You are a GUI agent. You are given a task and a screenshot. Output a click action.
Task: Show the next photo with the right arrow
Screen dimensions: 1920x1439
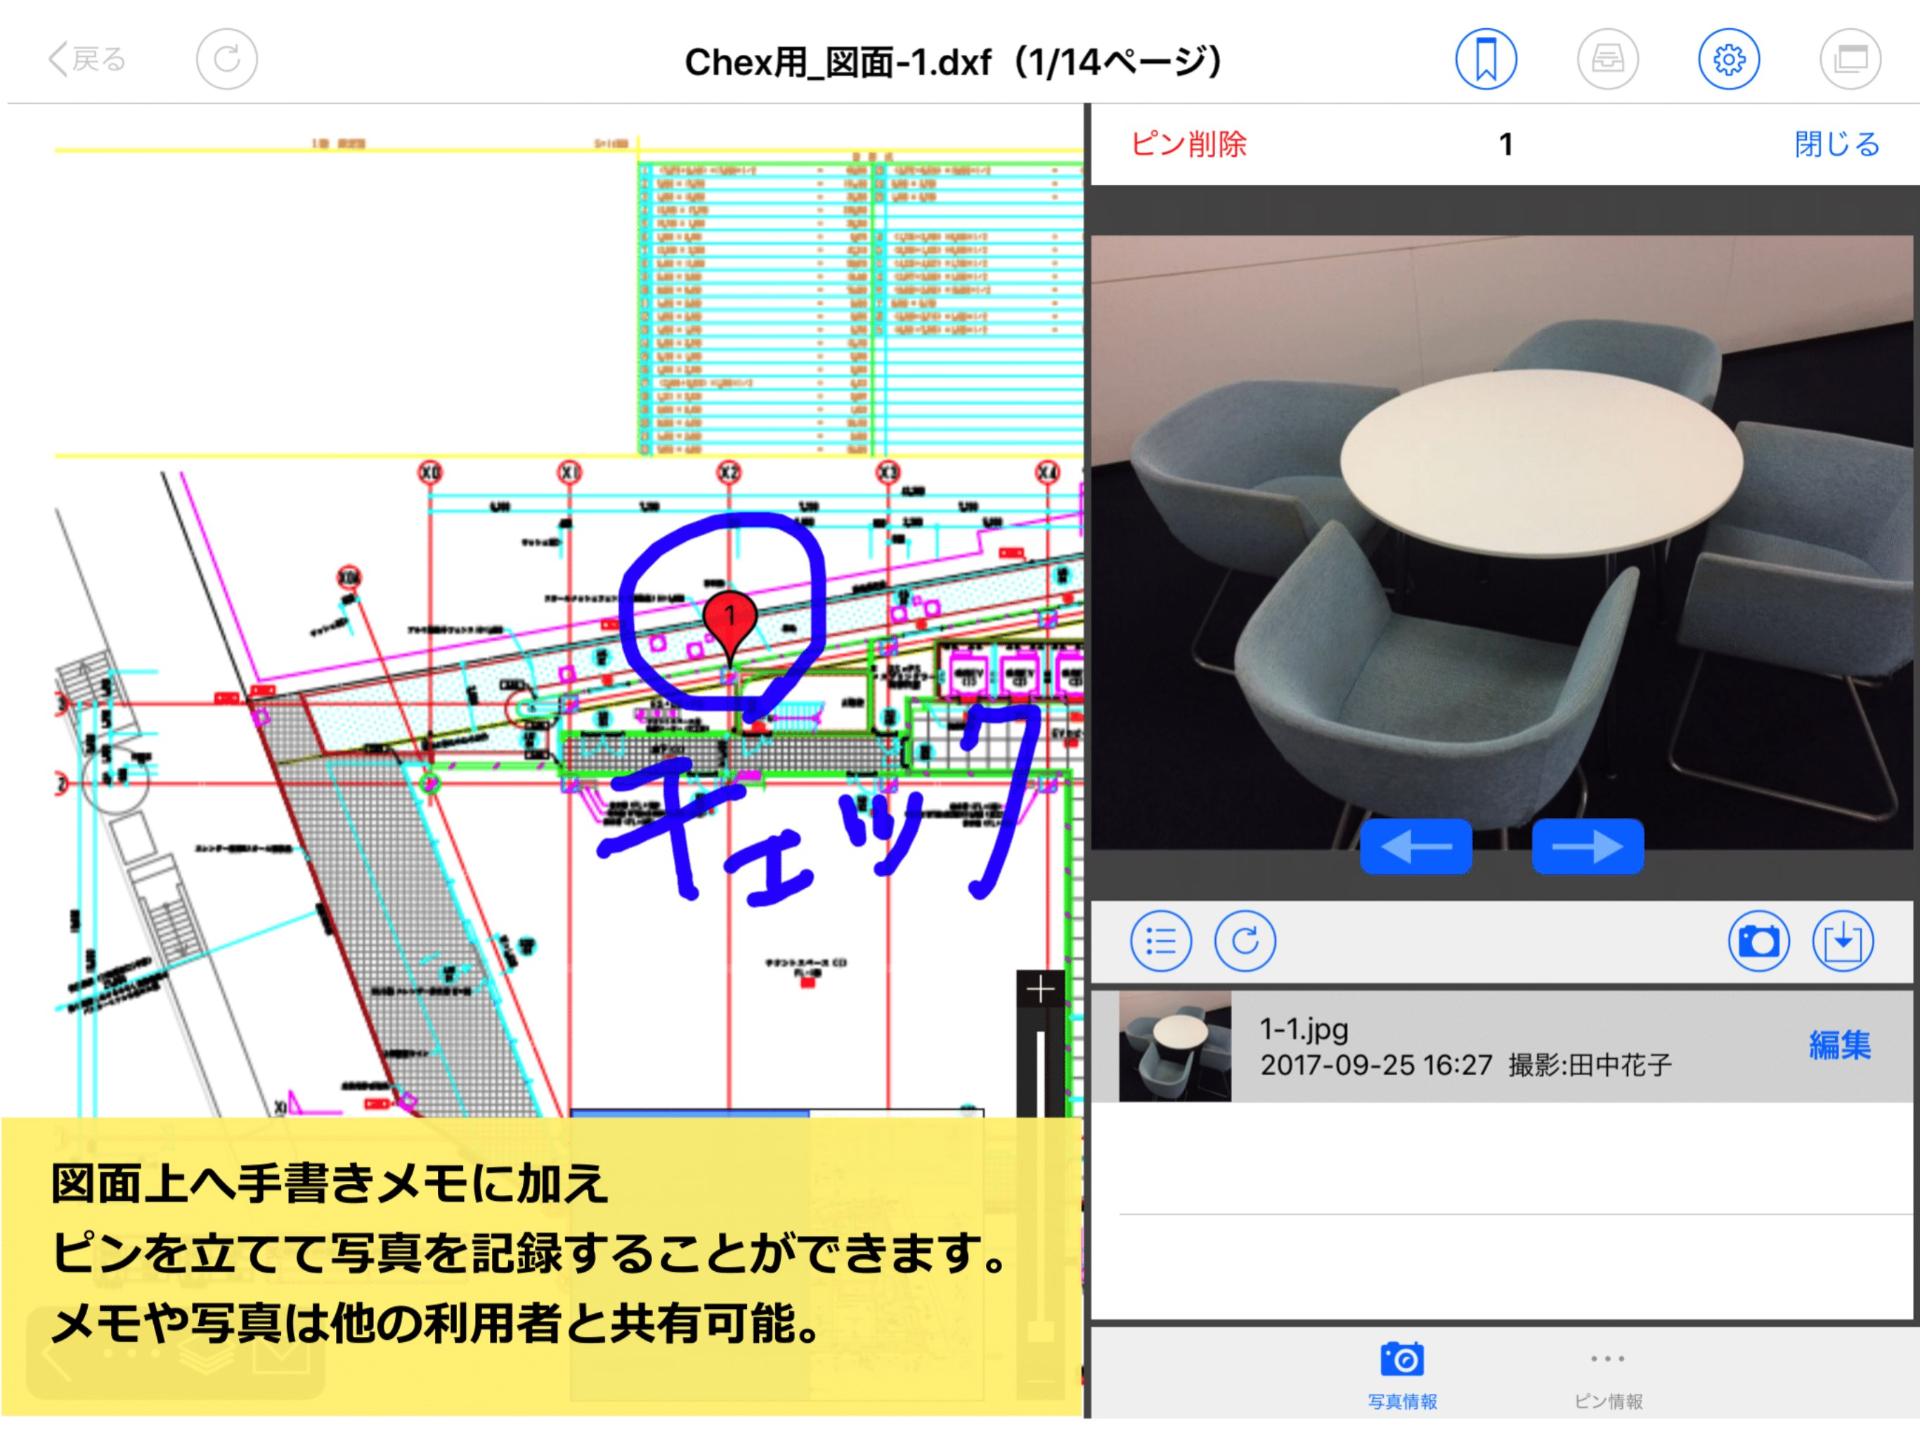(x=1588, y=845)
